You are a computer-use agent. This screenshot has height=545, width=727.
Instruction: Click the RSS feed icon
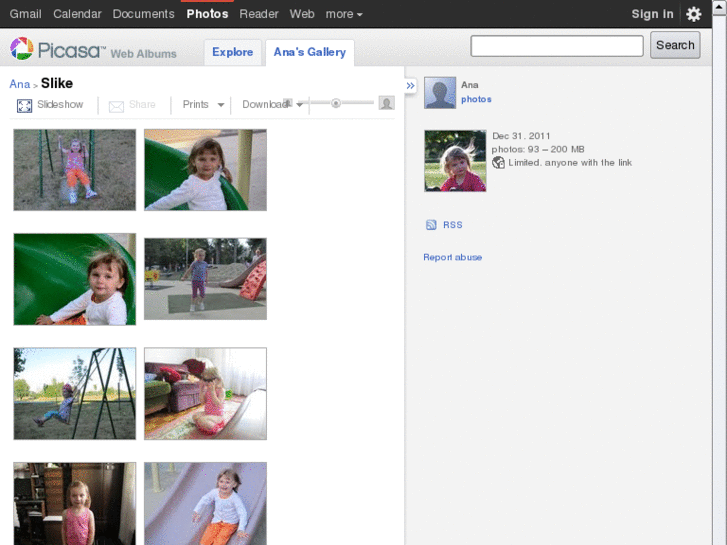[431, 225]
